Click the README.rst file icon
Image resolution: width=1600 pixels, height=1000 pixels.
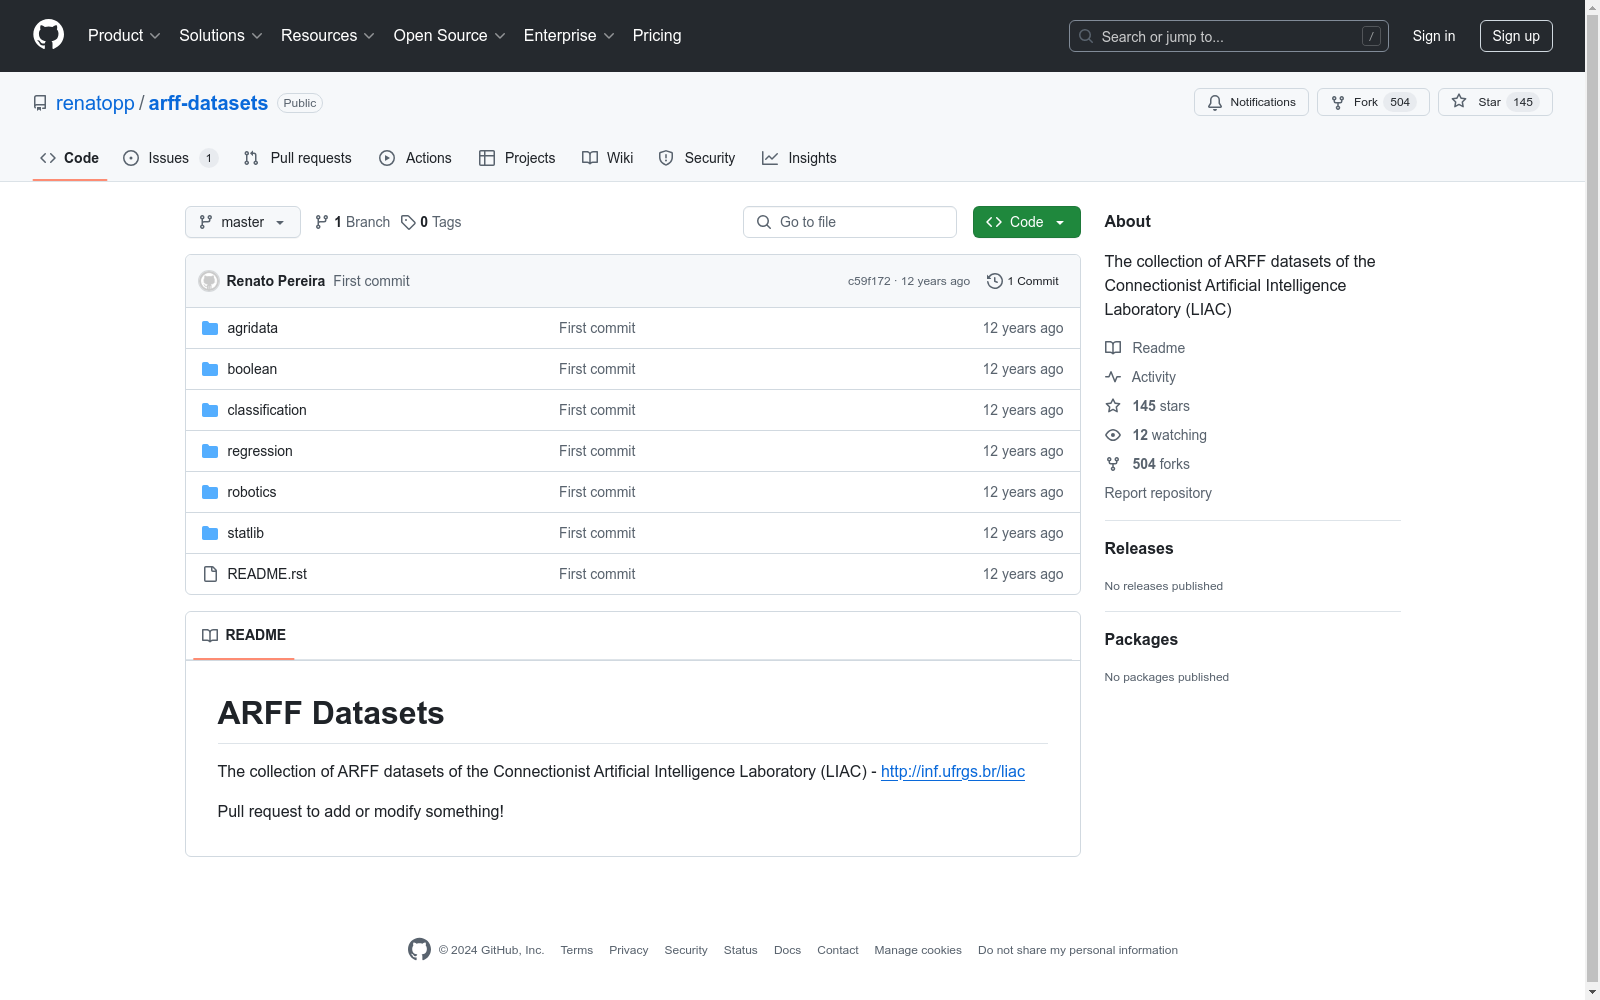tap(210, 574)
